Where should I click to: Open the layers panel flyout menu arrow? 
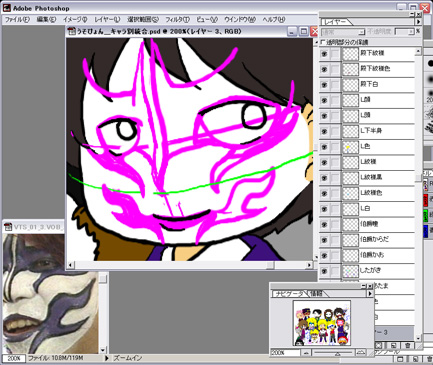(418, 22)
